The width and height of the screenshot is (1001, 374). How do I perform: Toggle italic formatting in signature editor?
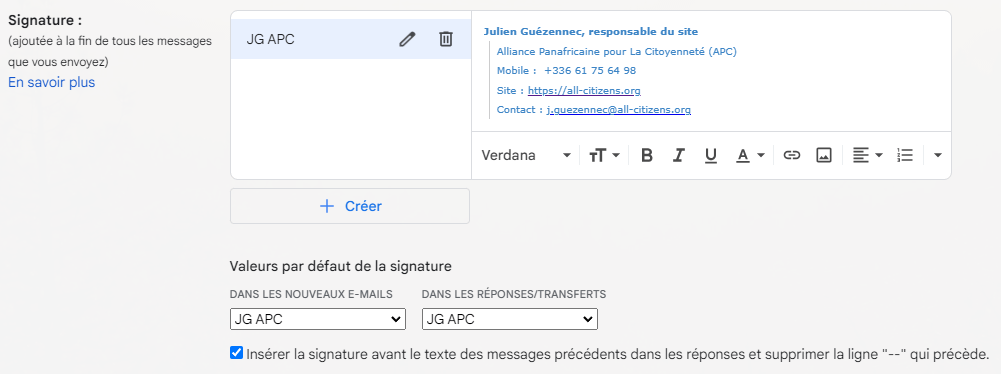click(679, 155)
